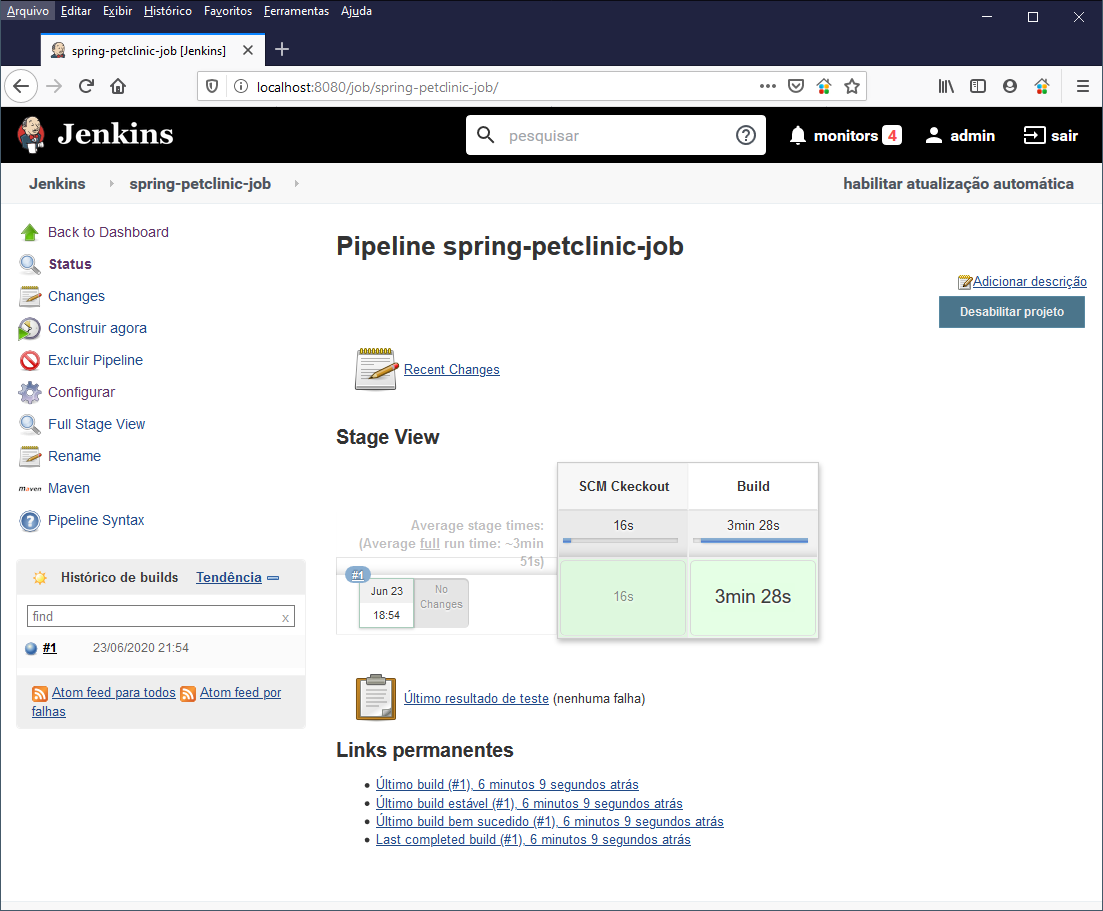Click the Firefox reload page icon
The image size is (1103, 911).
point(86,86)
